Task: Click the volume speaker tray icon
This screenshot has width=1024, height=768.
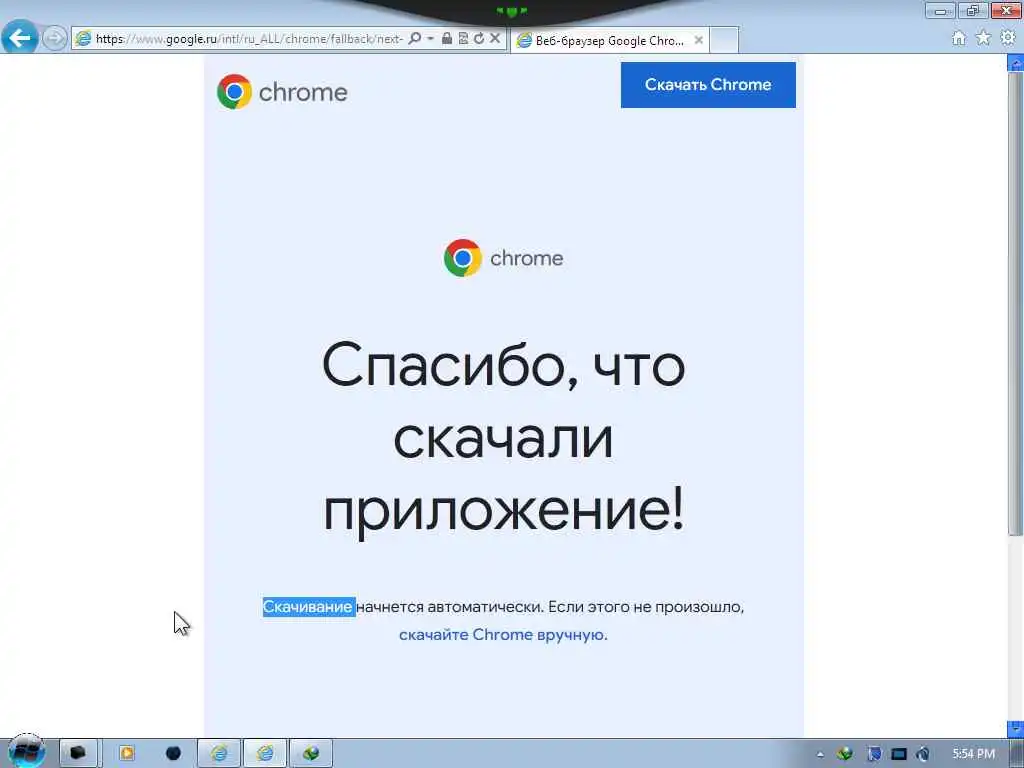Action: tap(923, 754)
